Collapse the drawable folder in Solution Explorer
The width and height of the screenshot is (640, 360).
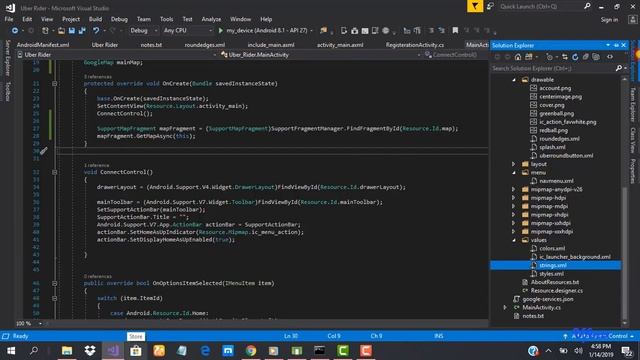point(514,80)
